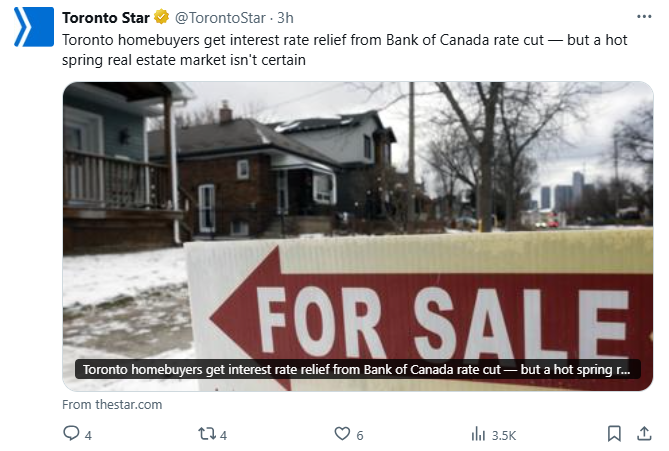
Task: Click the reply speech bubble icon
Action: [x=71, y=434]
